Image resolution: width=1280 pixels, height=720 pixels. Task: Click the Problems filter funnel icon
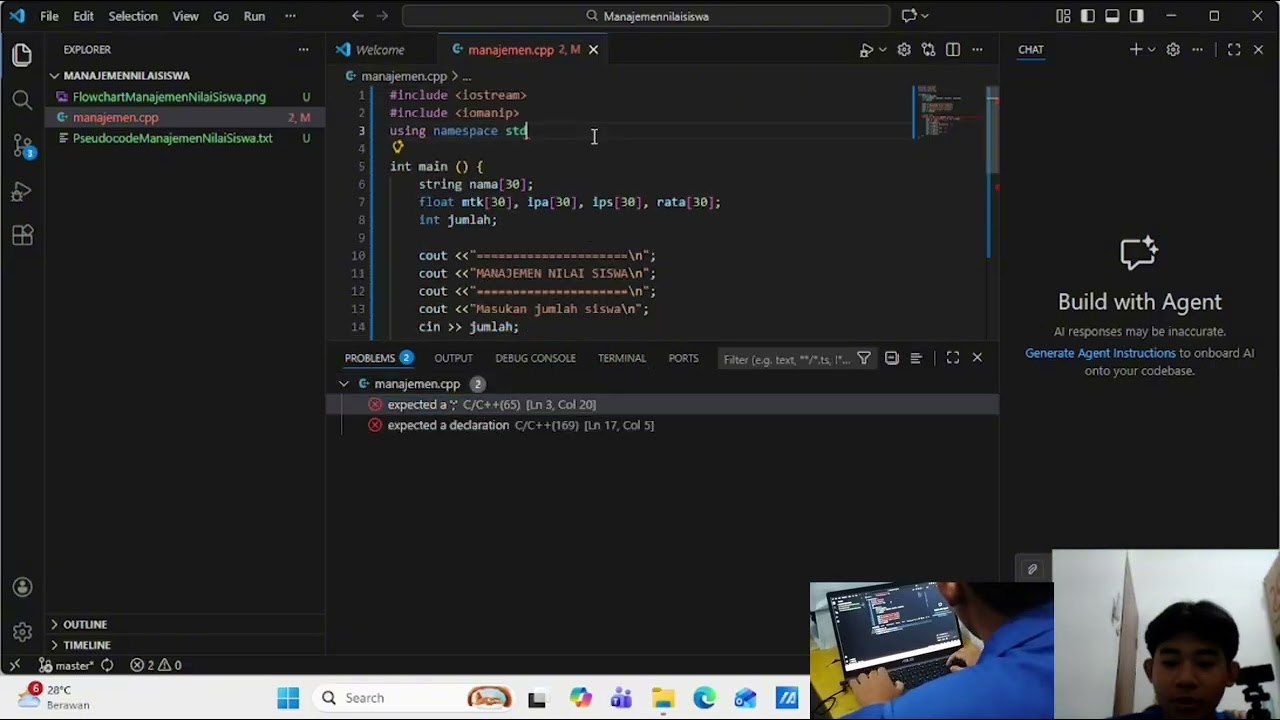pyautogui.click(x=864, y=358)
